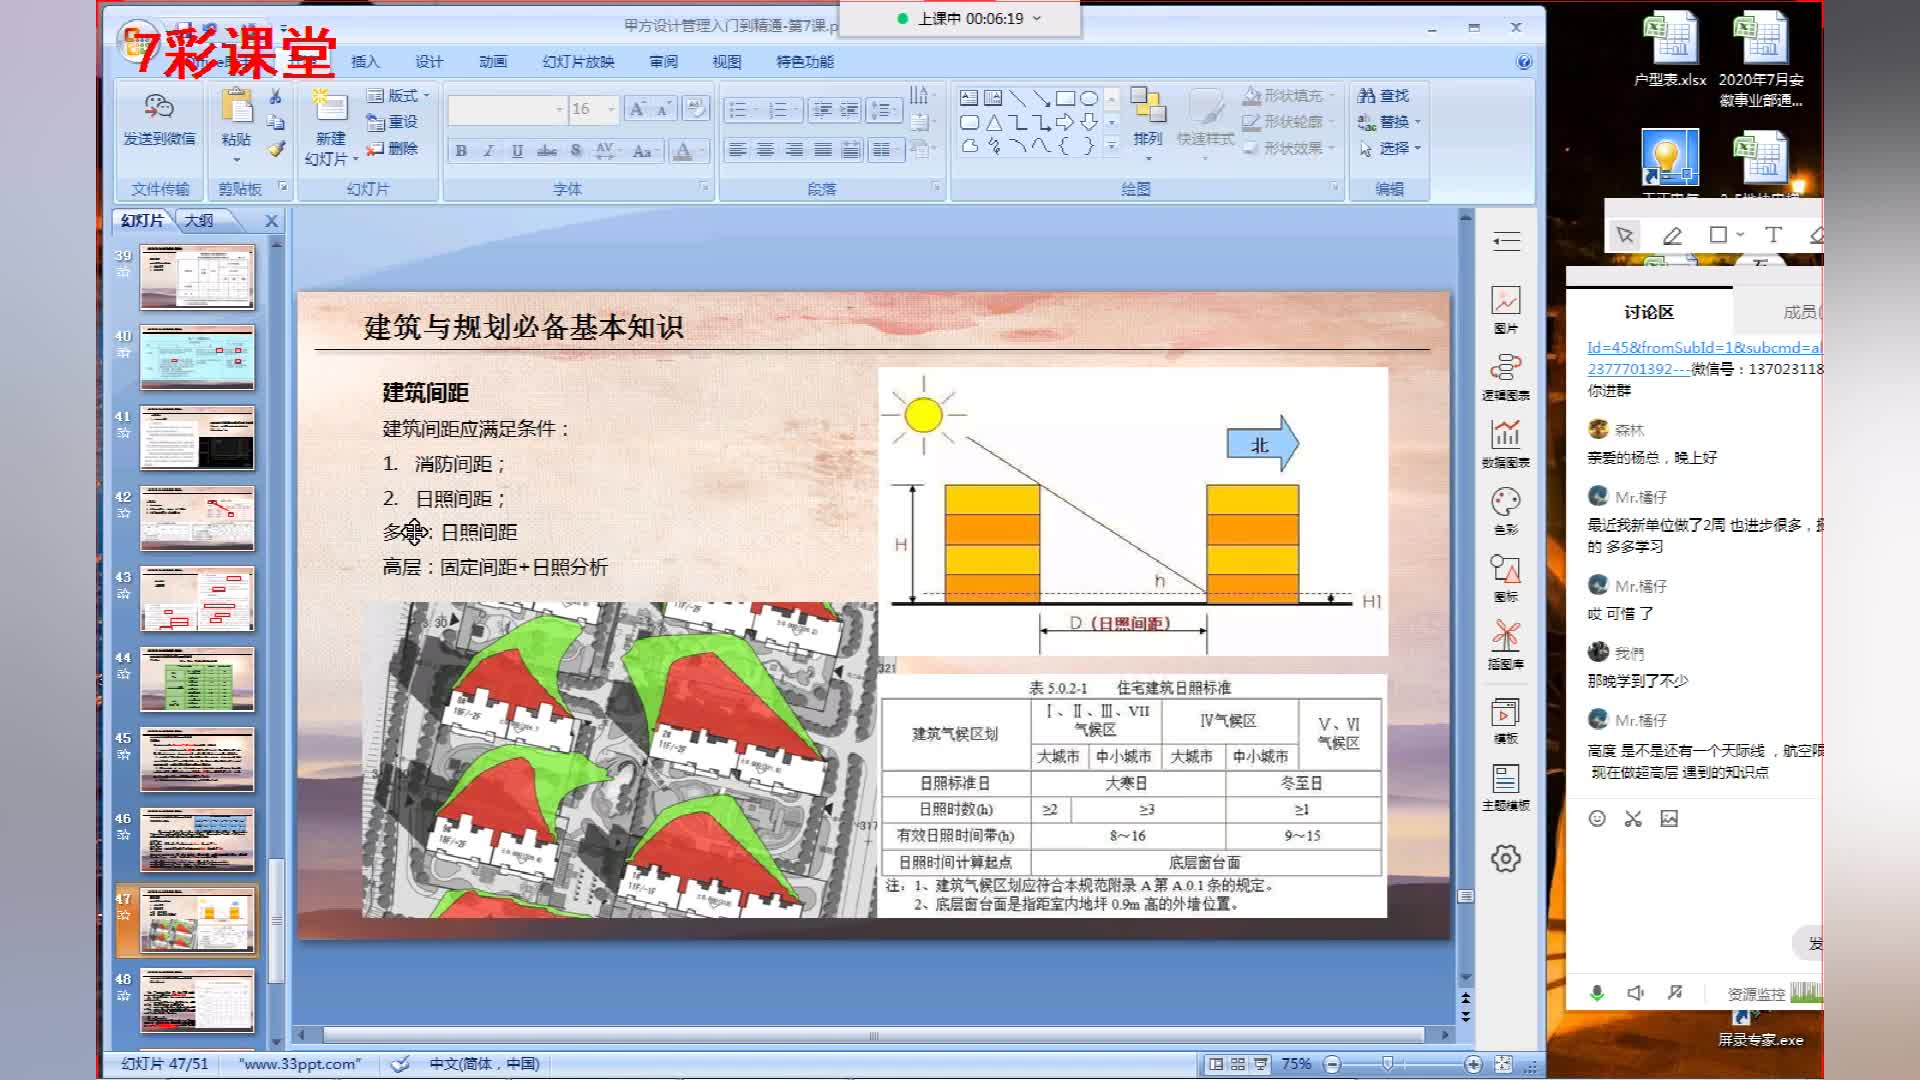1920x1080 pixels.
Task: Mute the microphone in chat panel
Action: pyautogui.click(x=1597, y=993)
